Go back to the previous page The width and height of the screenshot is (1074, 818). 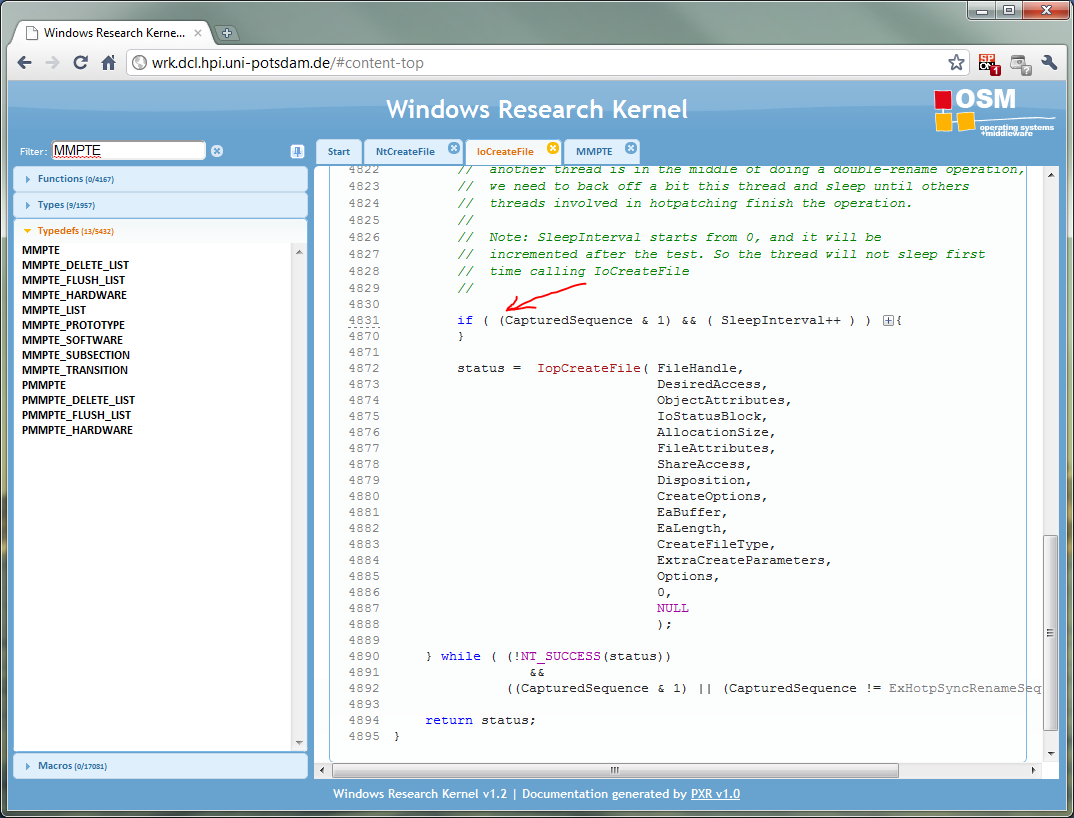coord(25,62)
